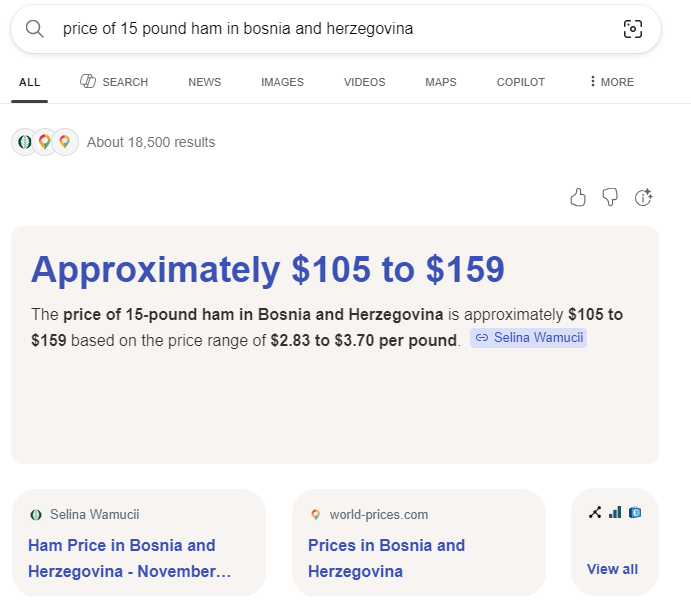This screenshot has height=610, width=691.
Task: Open the AI answer info icon
Action: point(644,197)
